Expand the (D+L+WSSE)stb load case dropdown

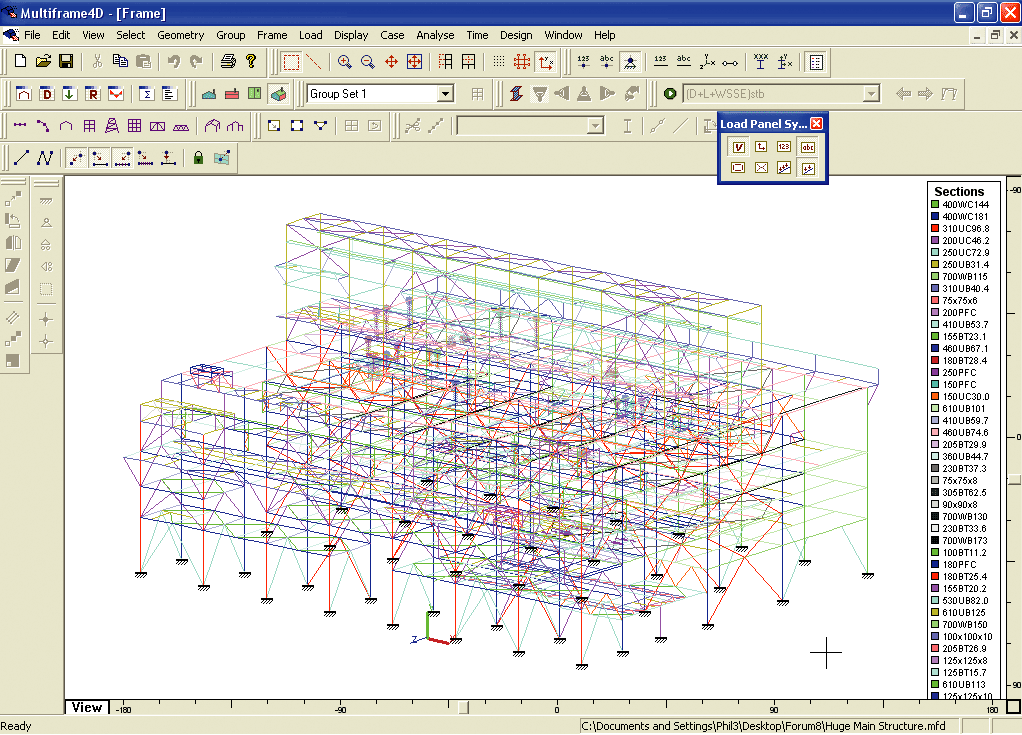pyautogui.click(x=871, y=94)
